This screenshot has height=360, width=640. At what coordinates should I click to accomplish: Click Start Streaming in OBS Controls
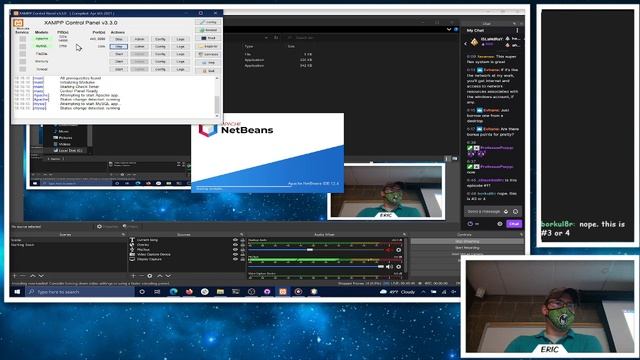[467, 241]
